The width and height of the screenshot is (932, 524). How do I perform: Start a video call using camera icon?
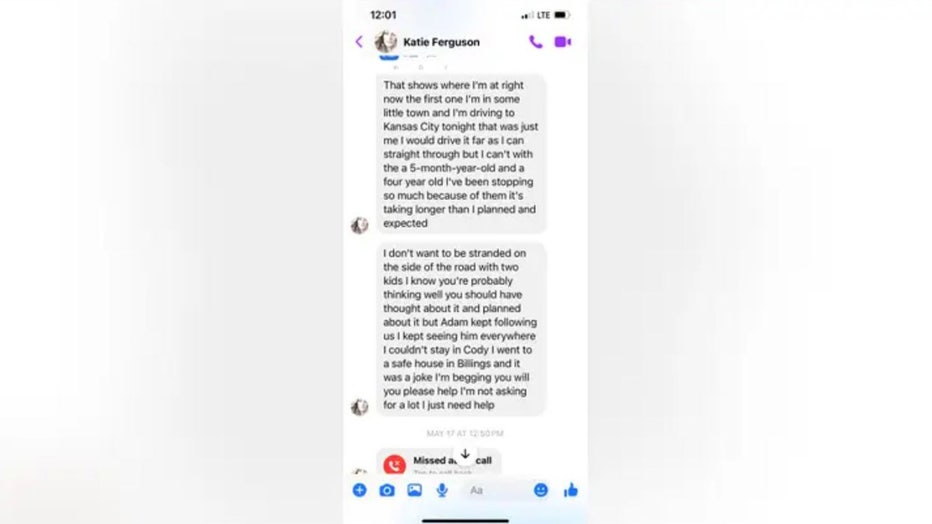pyautogui.click(x=562, y=42)
